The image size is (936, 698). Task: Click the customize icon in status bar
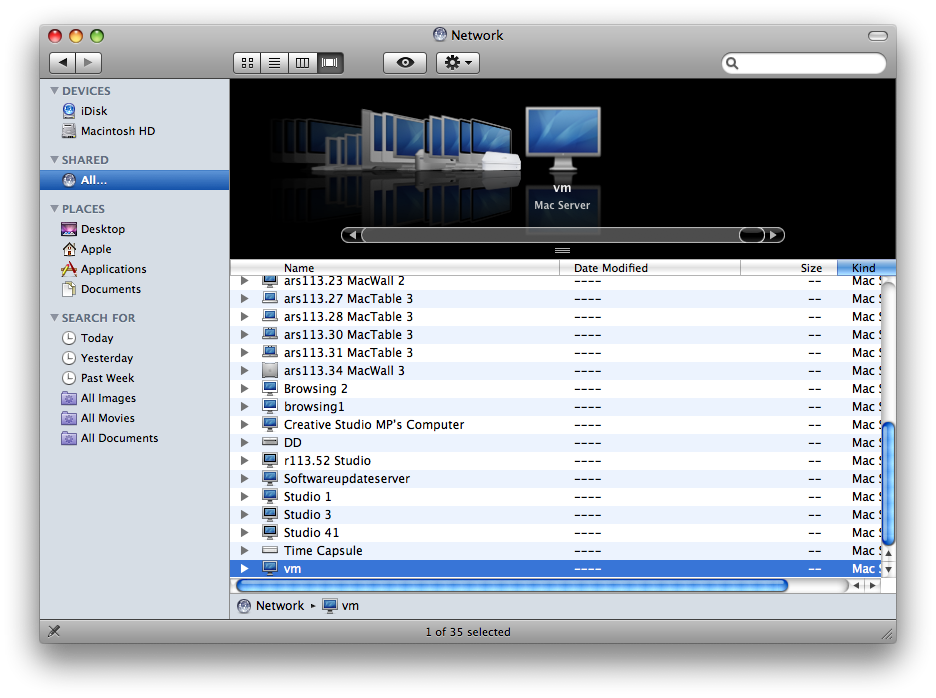coord(54,631)
